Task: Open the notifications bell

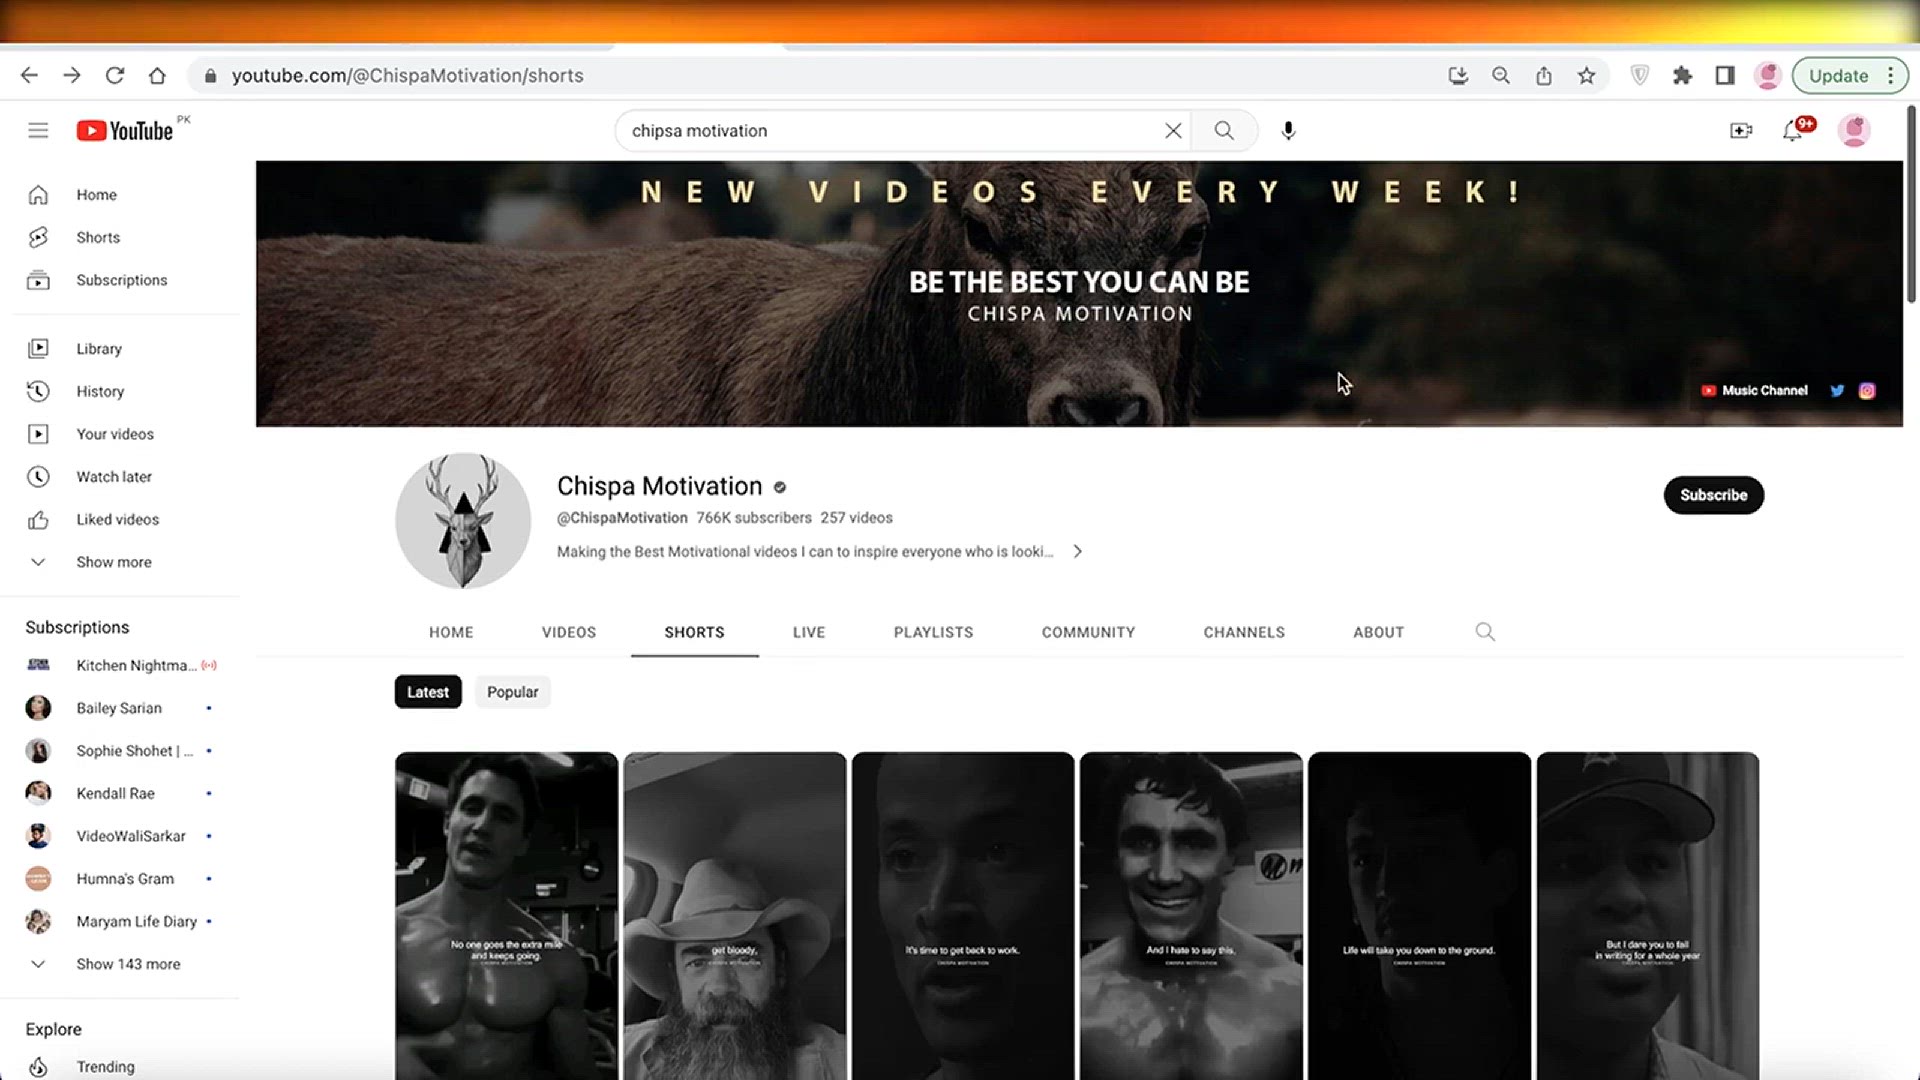Action: 1793,130
